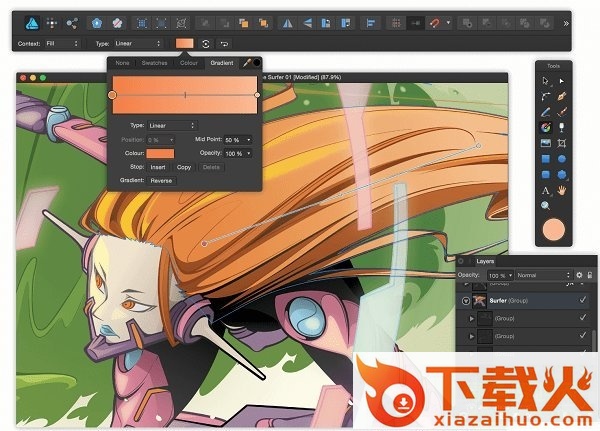The width and height of the screenshot is (600, 431).
Task: Switch to the Colour tab
Action: [188, 63]
